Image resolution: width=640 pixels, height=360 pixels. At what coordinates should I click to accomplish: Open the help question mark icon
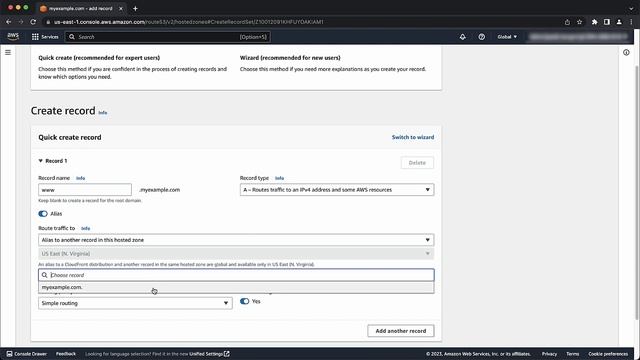pyautogui.click(x=482, y=37)
